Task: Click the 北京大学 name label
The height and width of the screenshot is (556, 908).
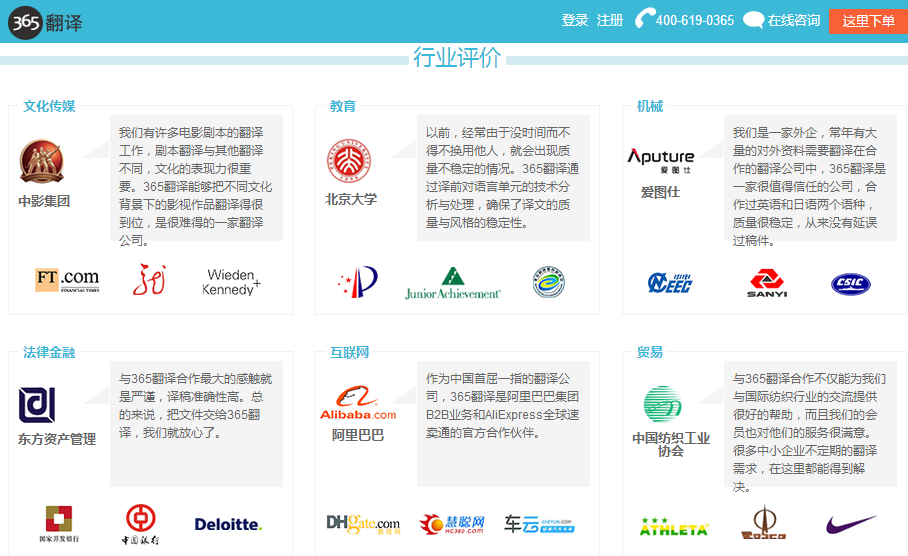Action: point(351,199)
